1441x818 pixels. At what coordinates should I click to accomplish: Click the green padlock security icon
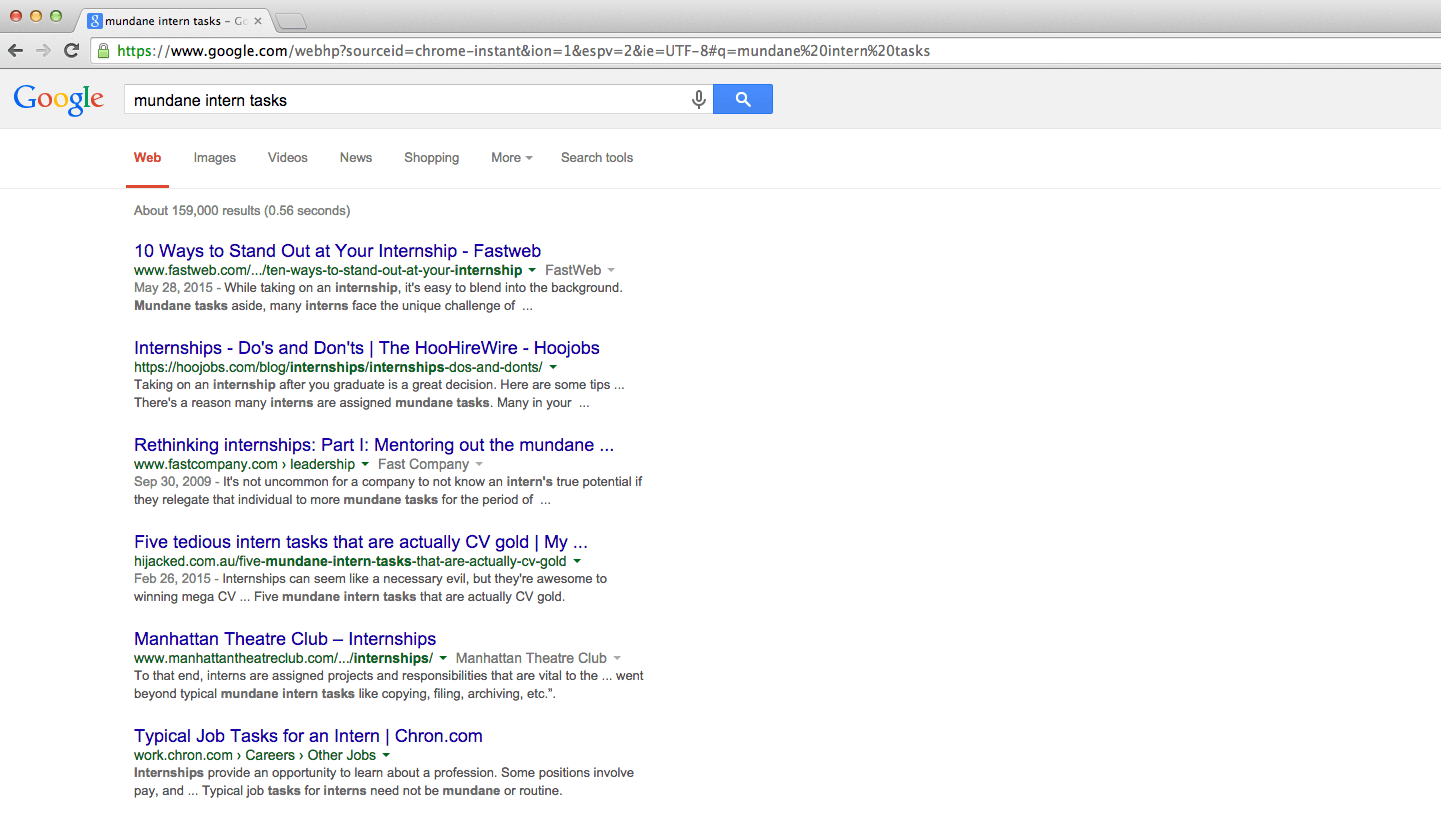pyautogui.click(x=103, y=50)
